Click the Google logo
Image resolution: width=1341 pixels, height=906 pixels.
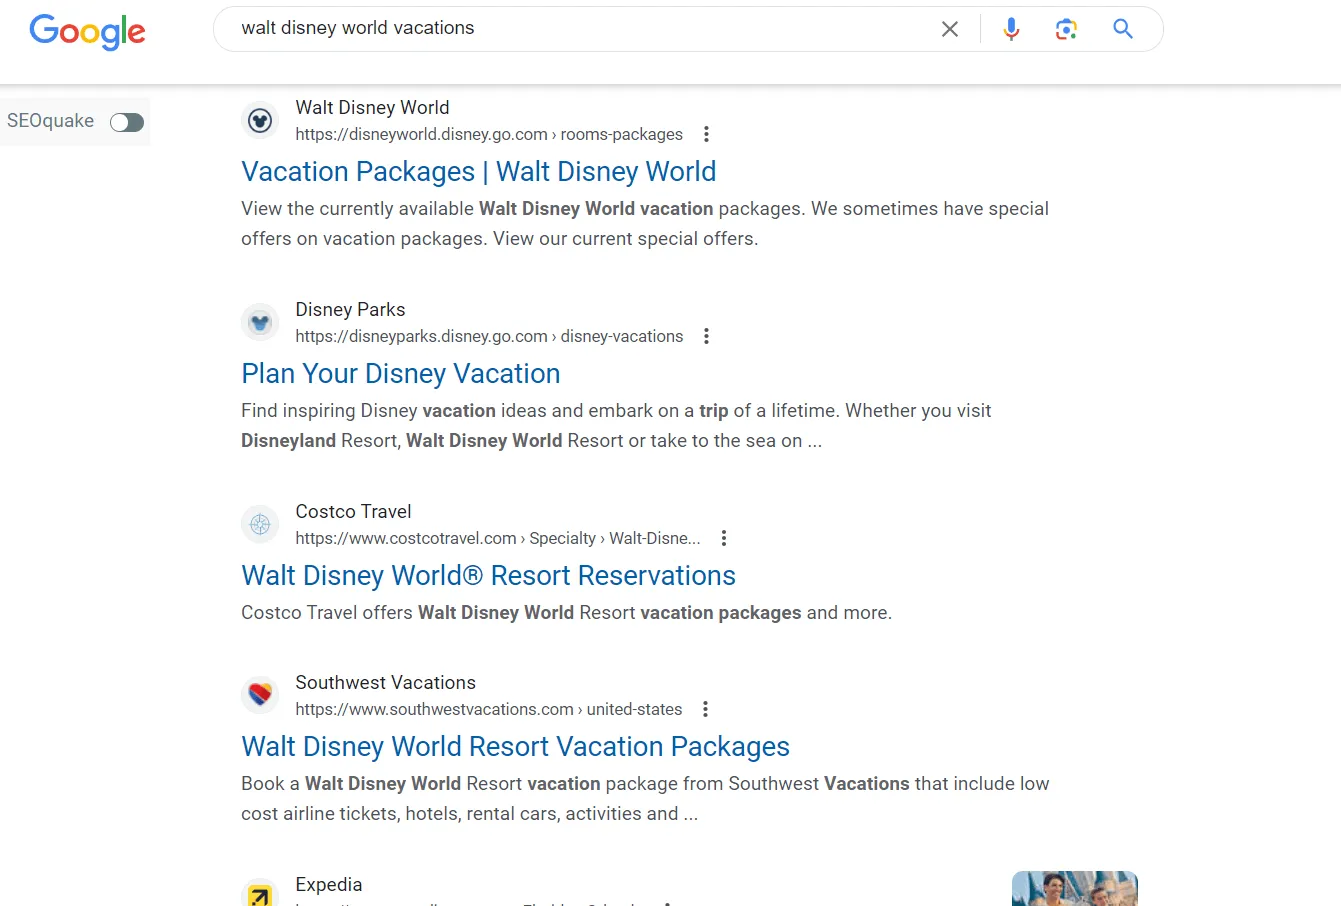(x=87, y=32)
